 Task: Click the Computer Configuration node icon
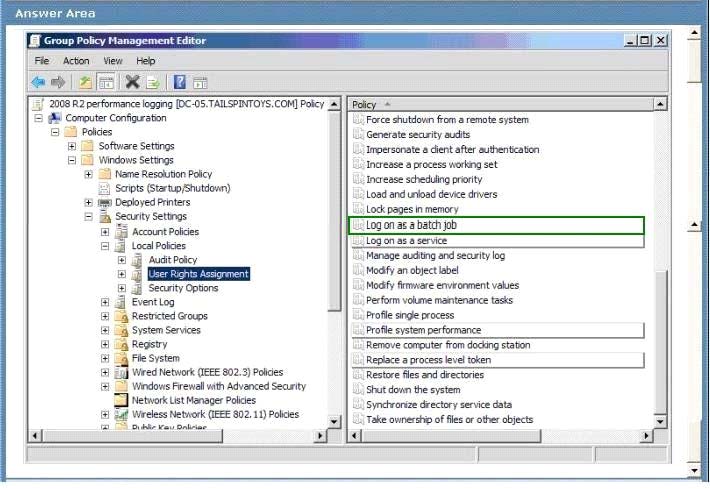tap(55, 118)
